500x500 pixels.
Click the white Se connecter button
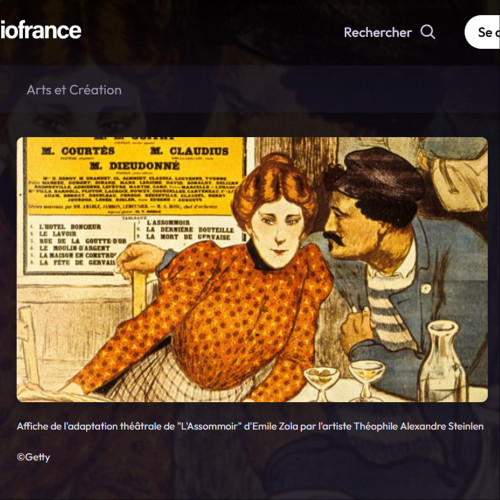(x=482, y=32)
